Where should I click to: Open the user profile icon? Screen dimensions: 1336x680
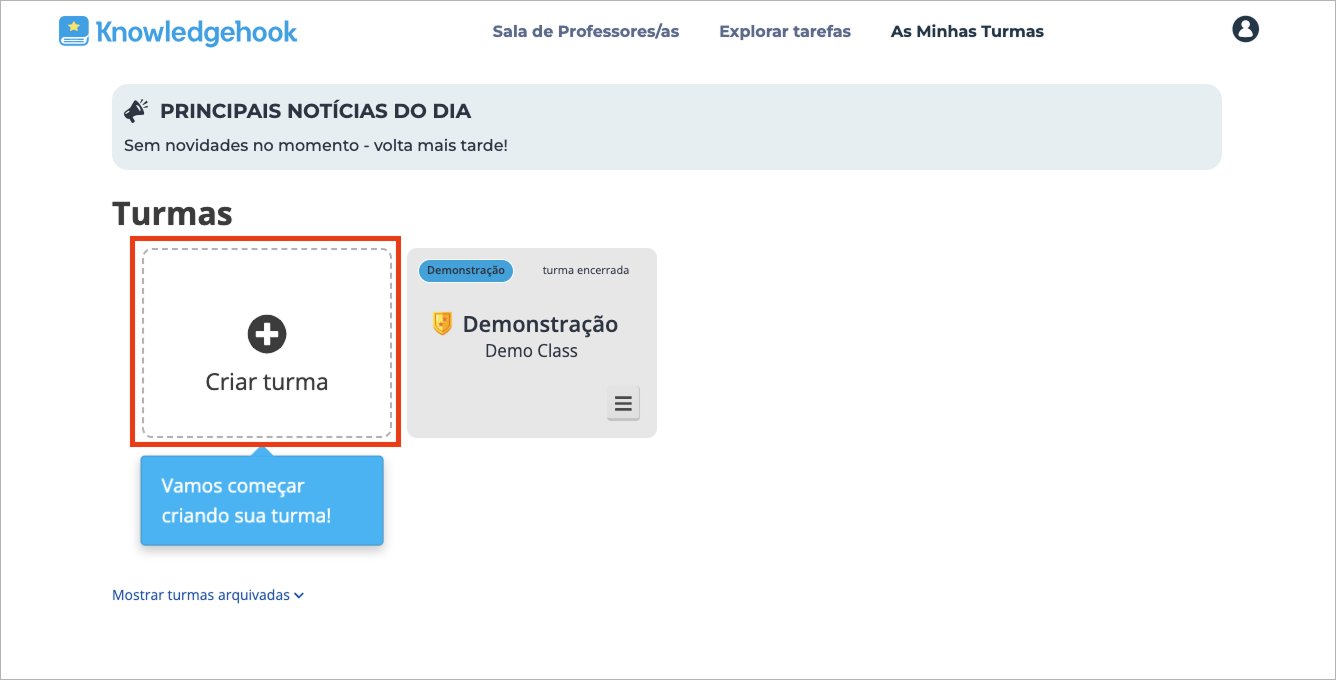(1245, 30)
